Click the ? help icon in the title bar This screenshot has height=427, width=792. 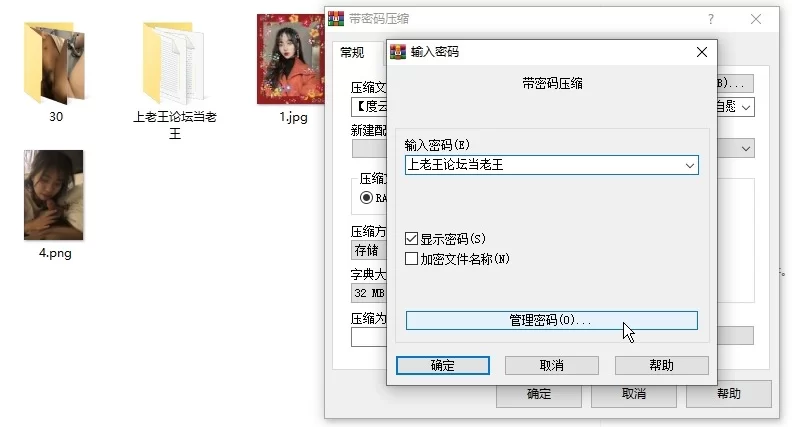(x=710, y=19)
